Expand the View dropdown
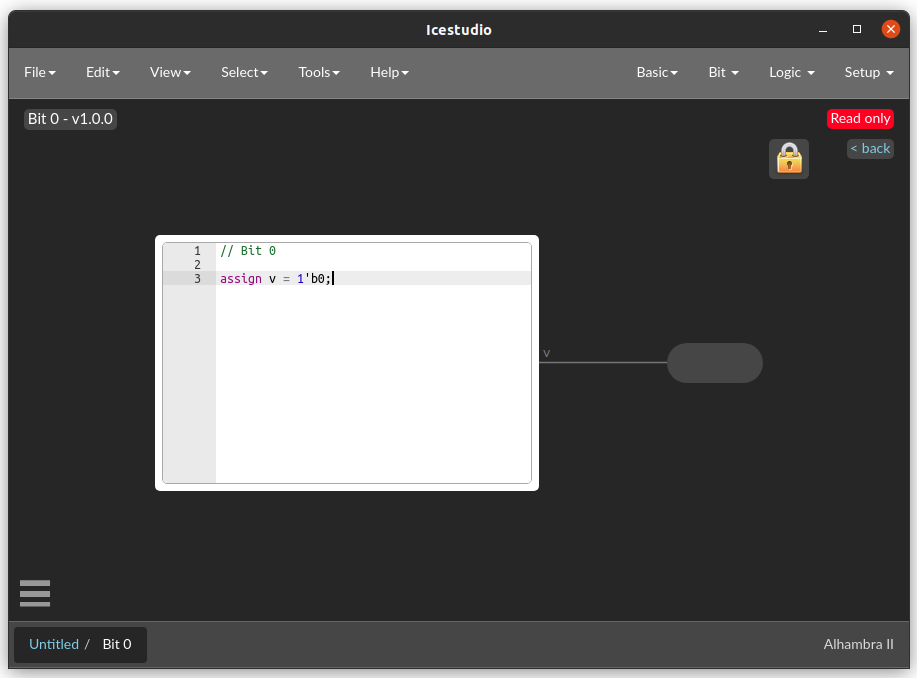917x678 pixels. point(169,72)
